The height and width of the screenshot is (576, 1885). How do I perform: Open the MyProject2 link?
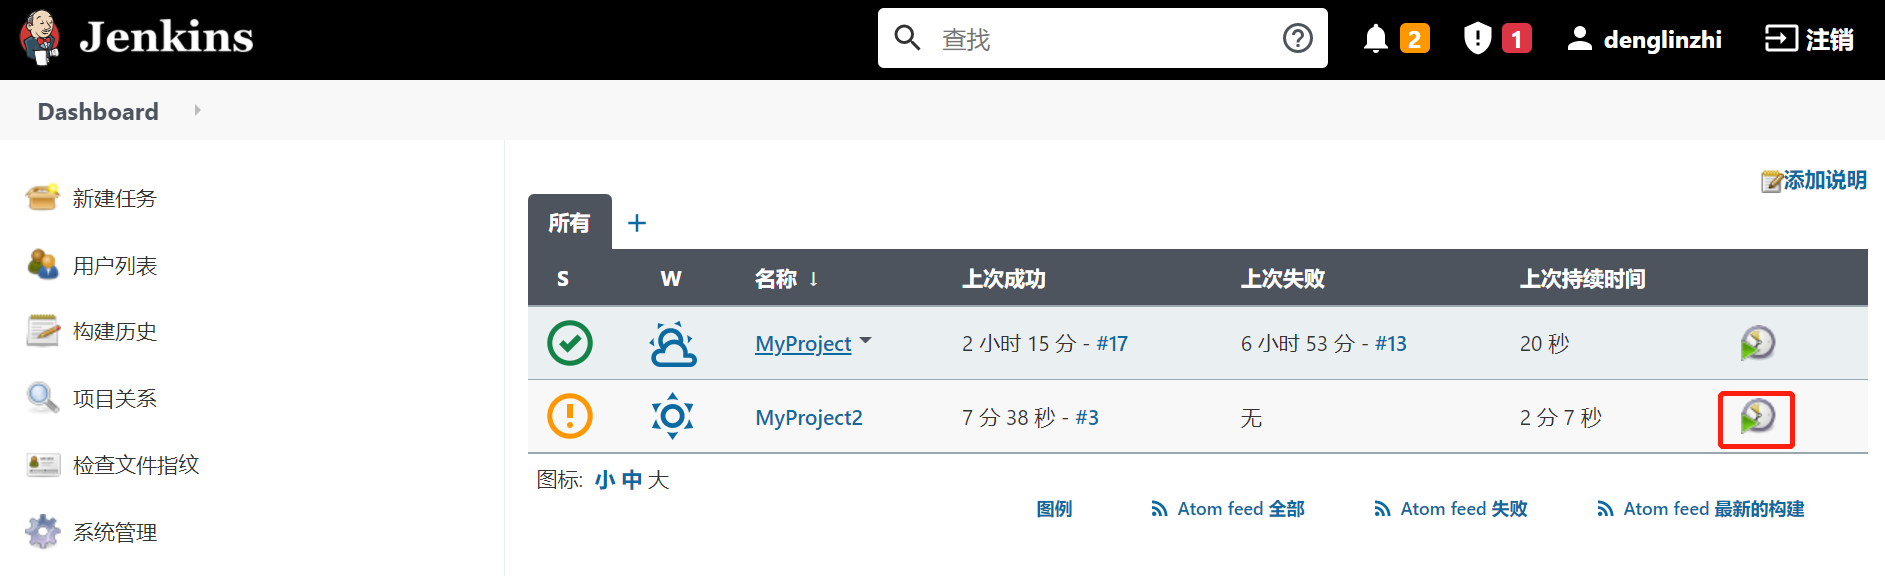click(809, 417)
